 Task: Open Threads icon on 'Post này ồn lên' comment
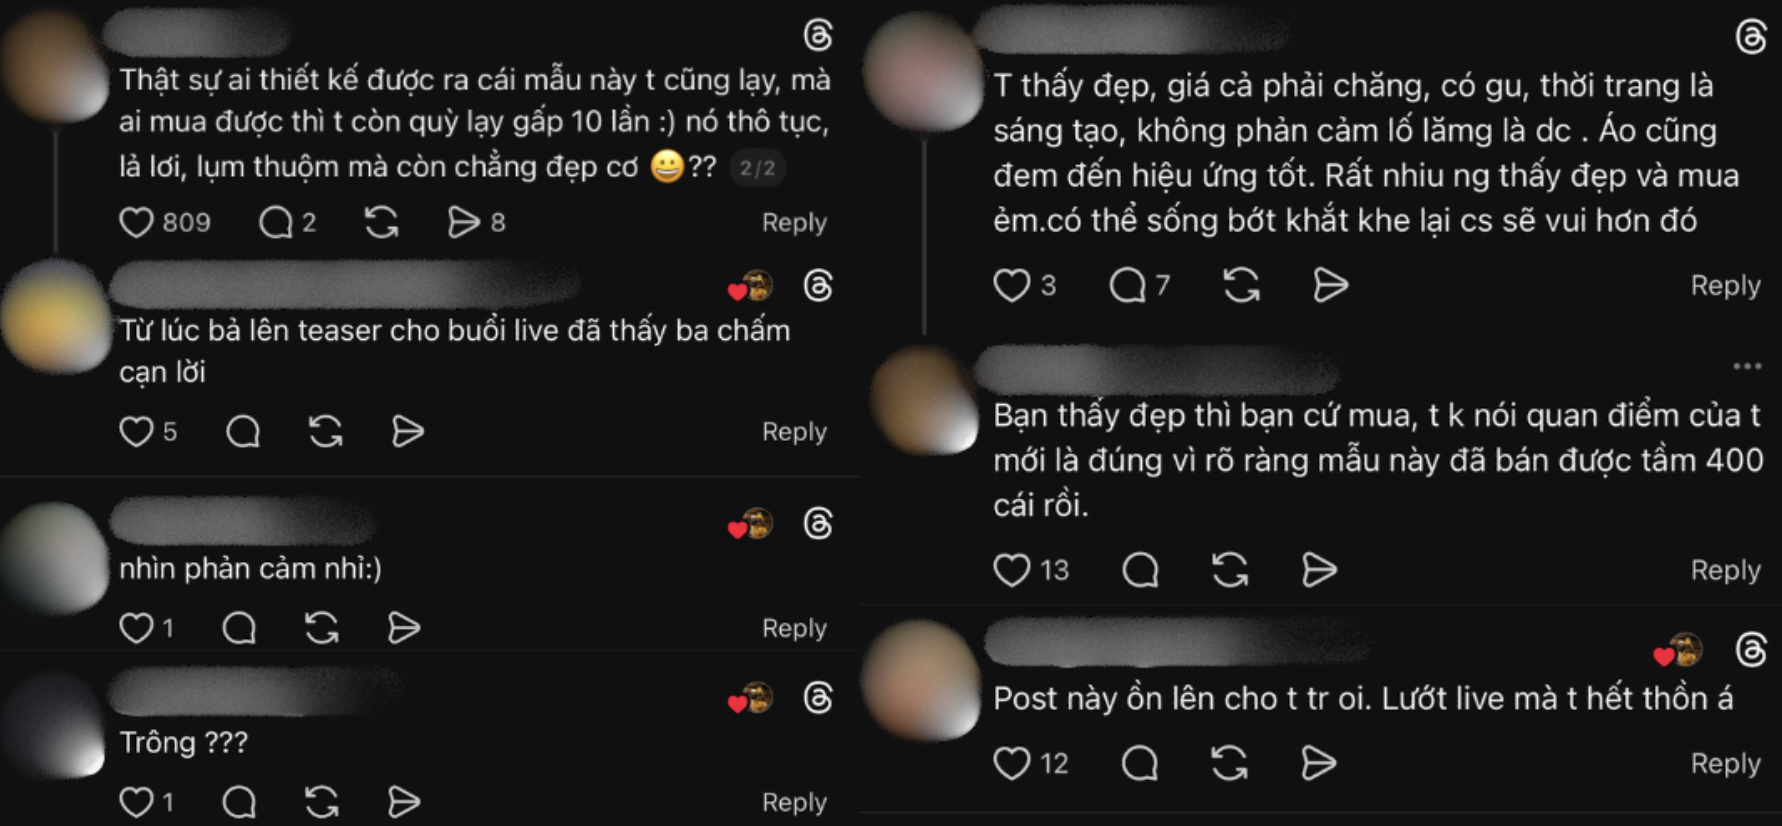[1751, 650]
